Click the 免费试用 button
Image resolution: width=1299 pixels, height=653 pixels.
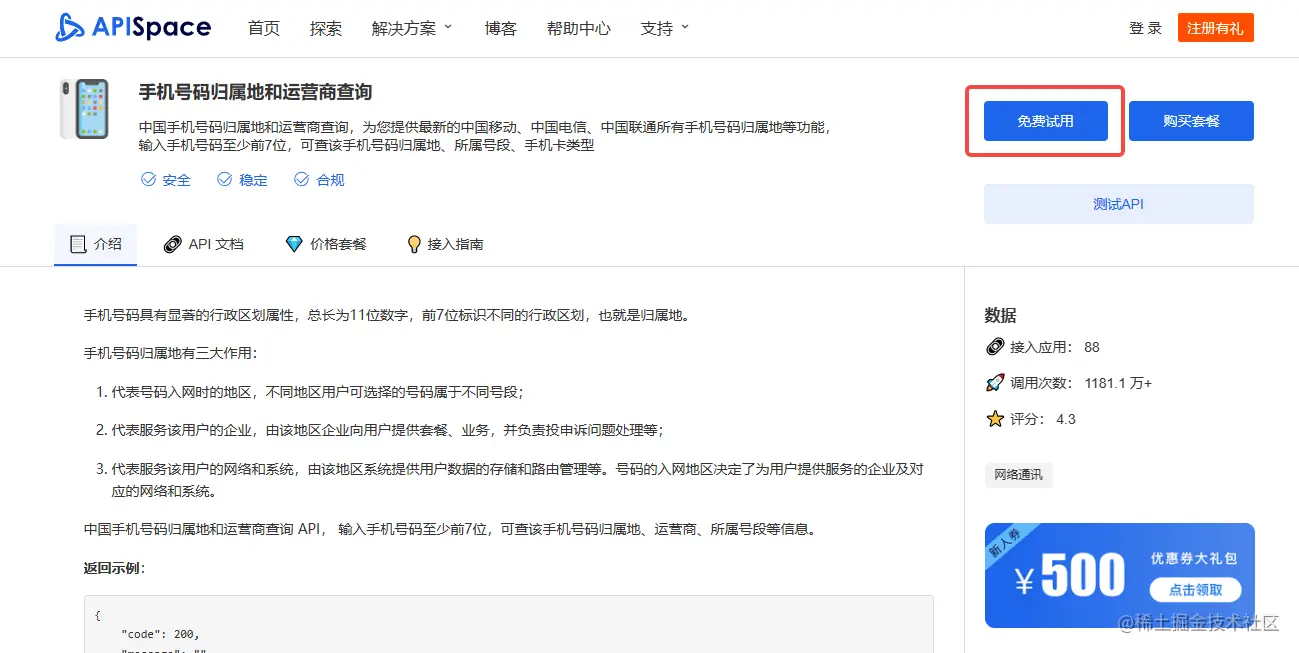click(x=1046, y=121)
